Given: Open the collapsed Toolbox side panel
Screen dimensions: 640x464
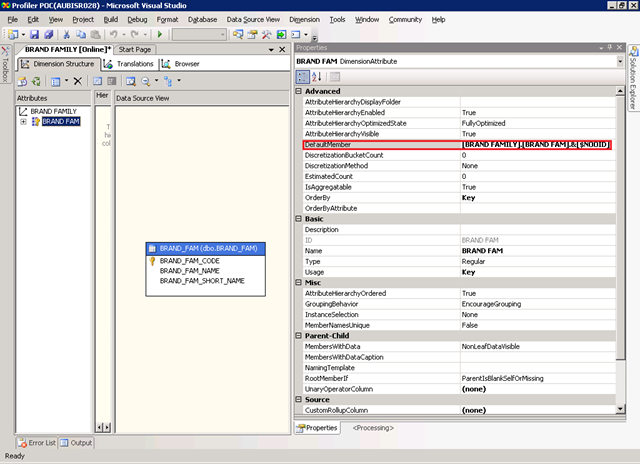Looking at the screenshot, I should click(x=5, y=64).
